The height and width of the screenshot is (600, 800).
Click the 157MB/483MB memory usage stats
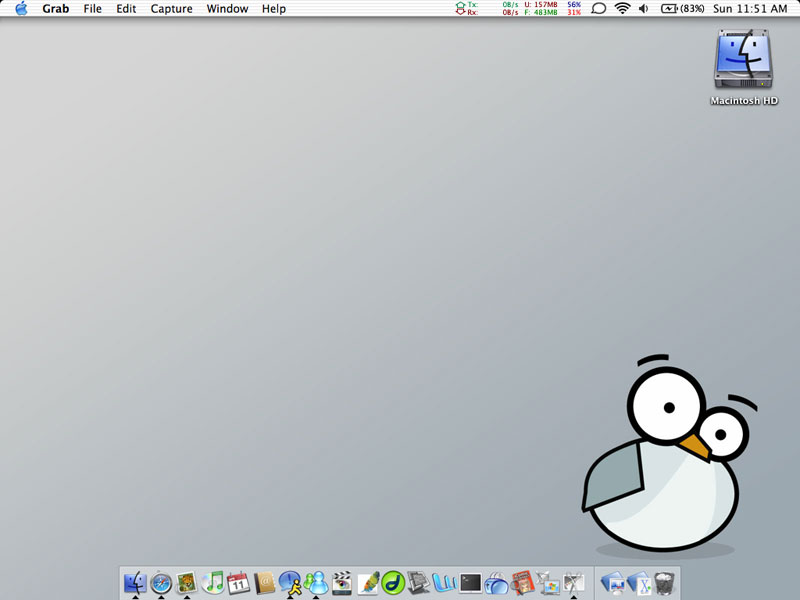pos(541,9)
